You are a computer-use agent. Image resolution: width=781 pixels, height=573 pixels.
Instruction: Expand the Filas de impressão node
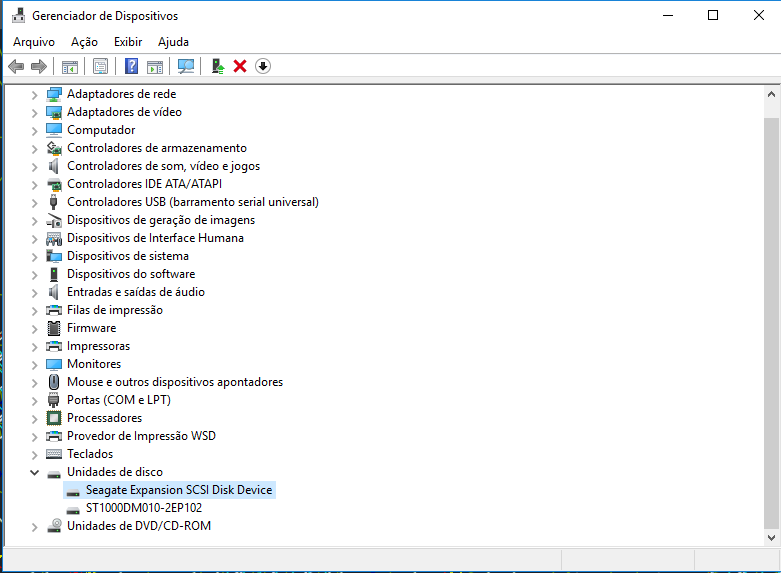[x=34, y=311]
